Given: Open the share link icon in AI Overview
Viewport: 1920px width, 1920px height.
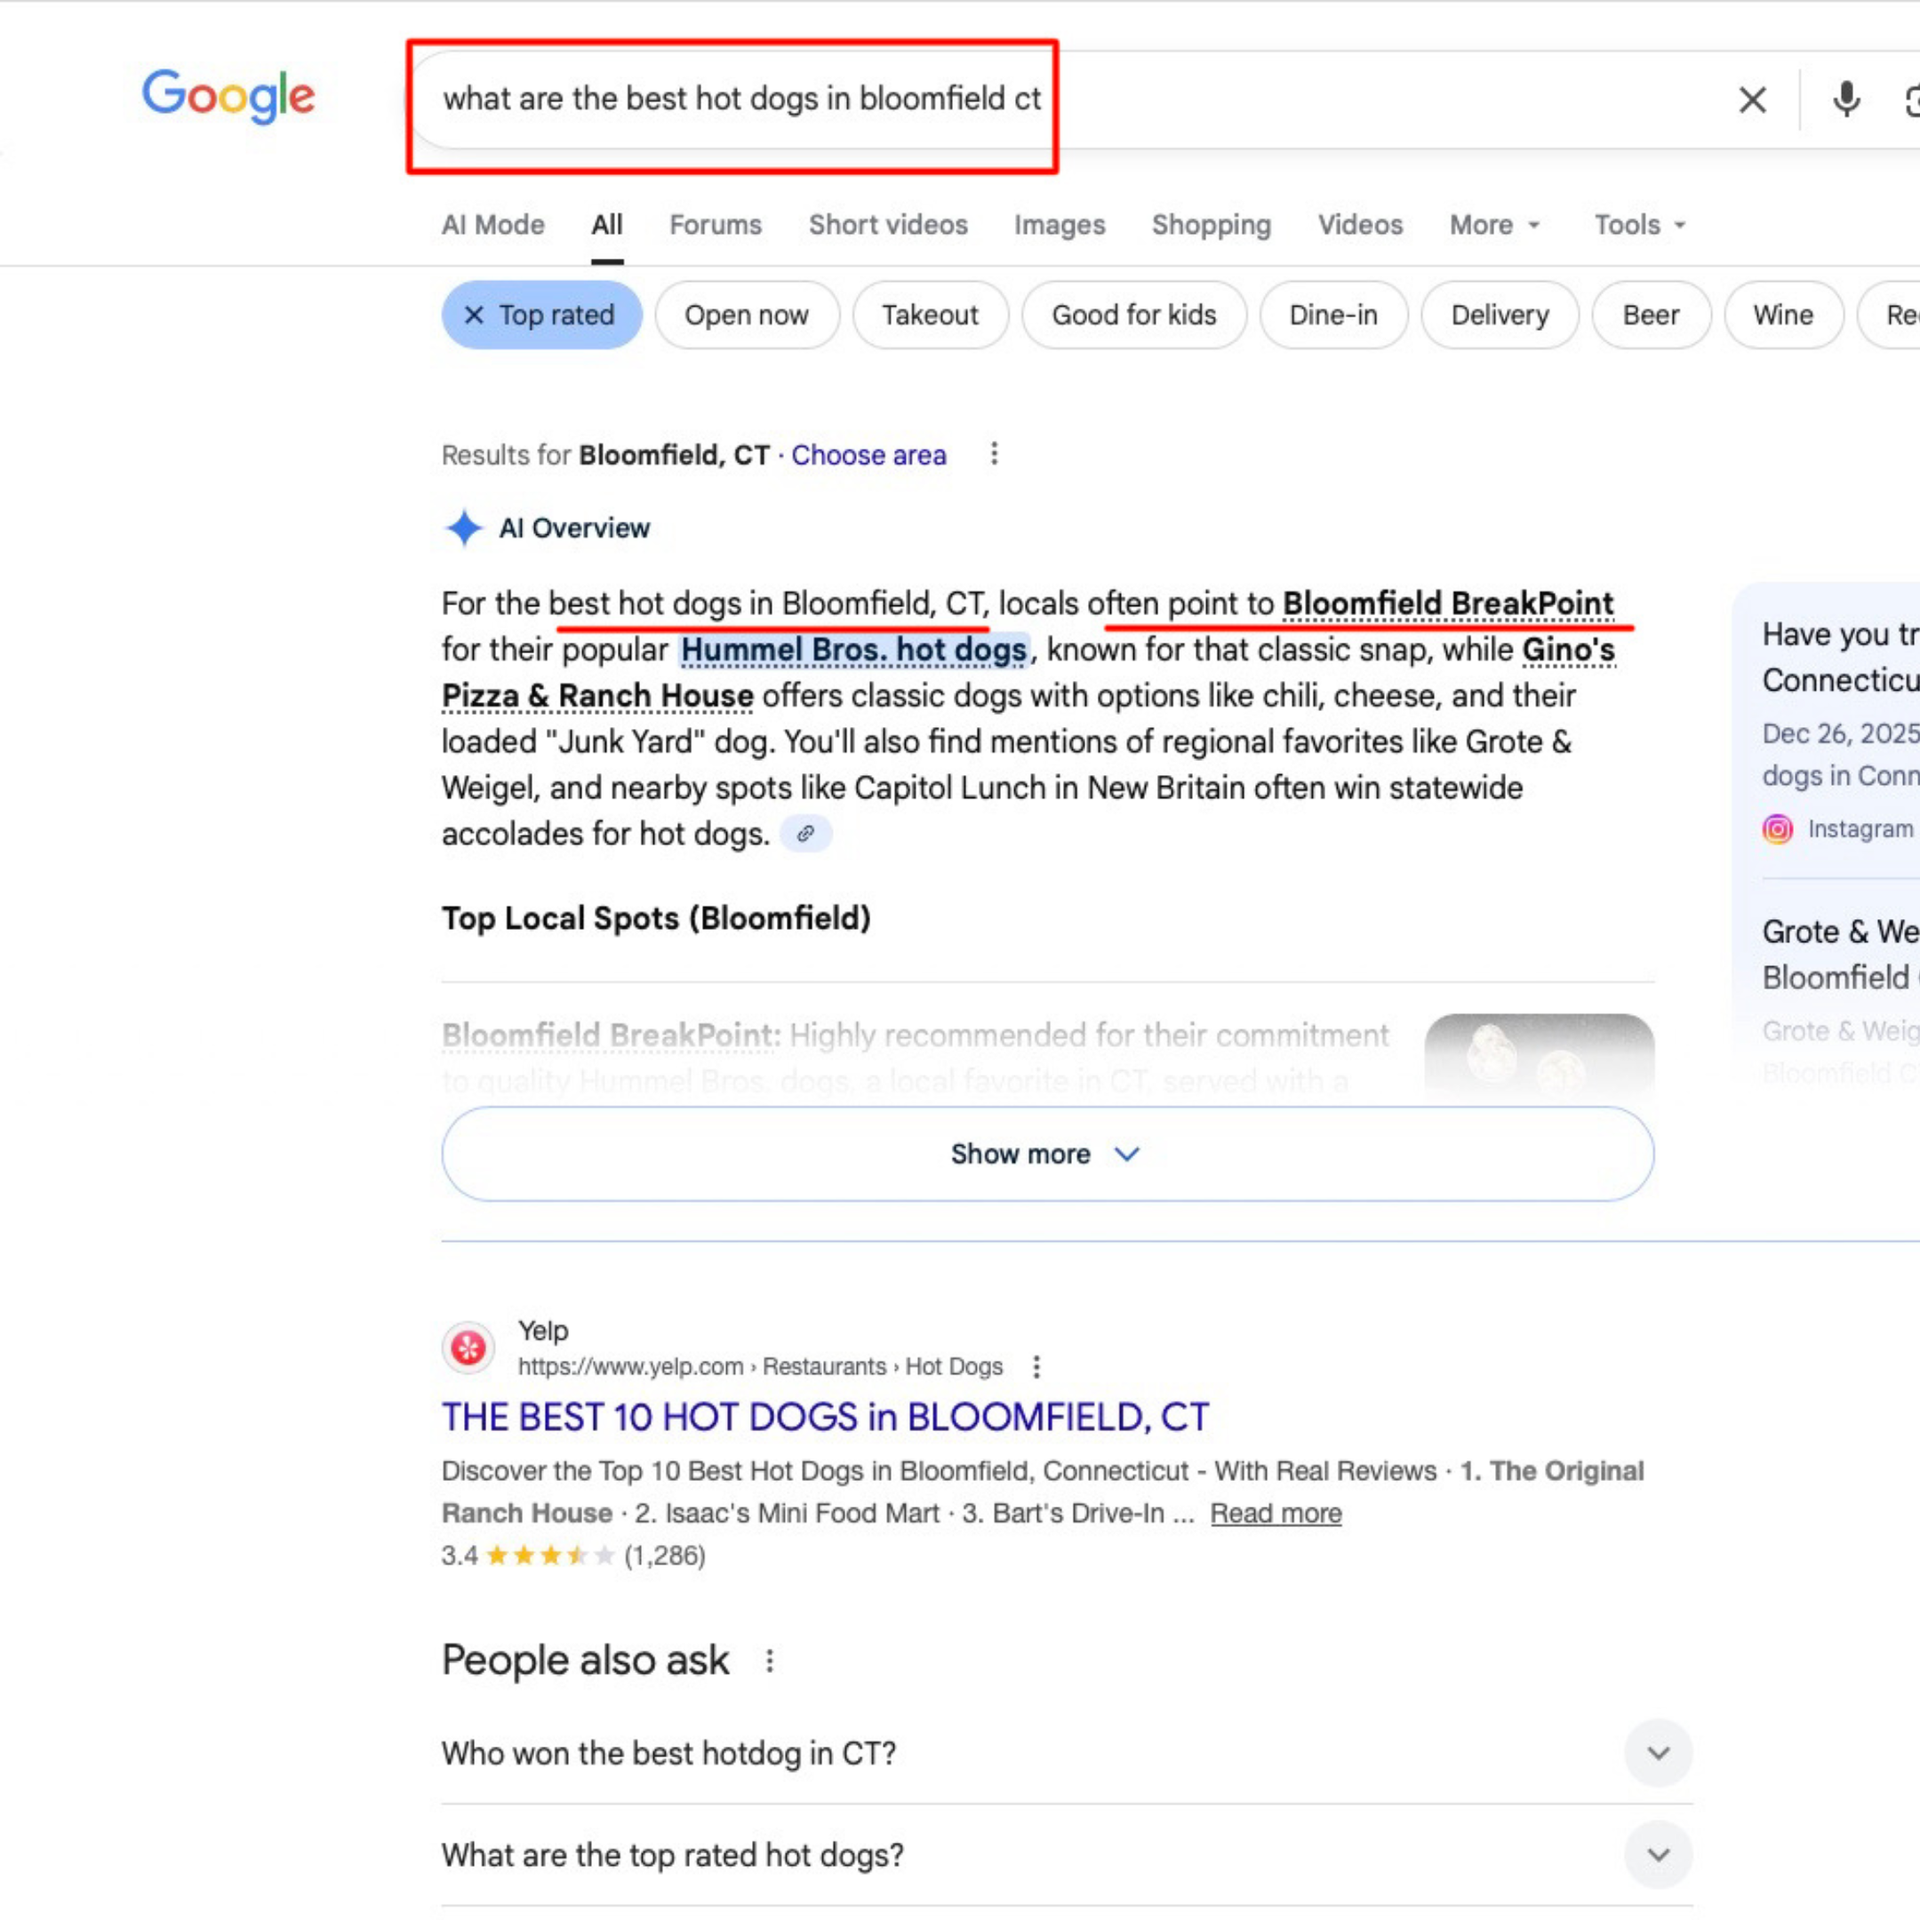Looking at the screenshot, I should [x=806, y=833].
